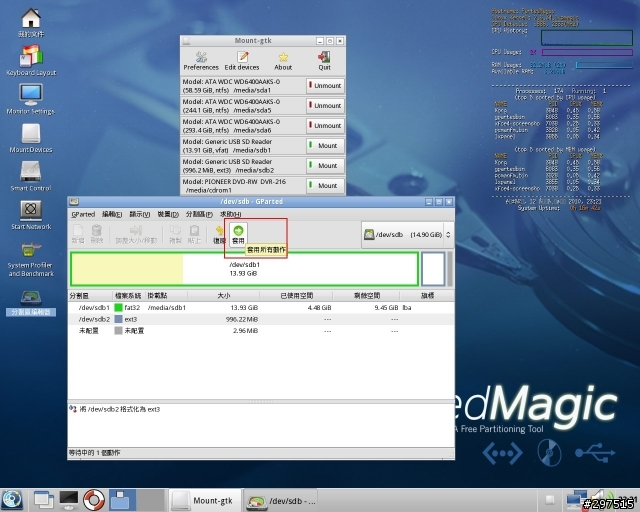The height and width of the screenshot is (512, 640).
Task: Click the gray unallocated color swatch
Action: pyautogui.click(x=118, y=331)
